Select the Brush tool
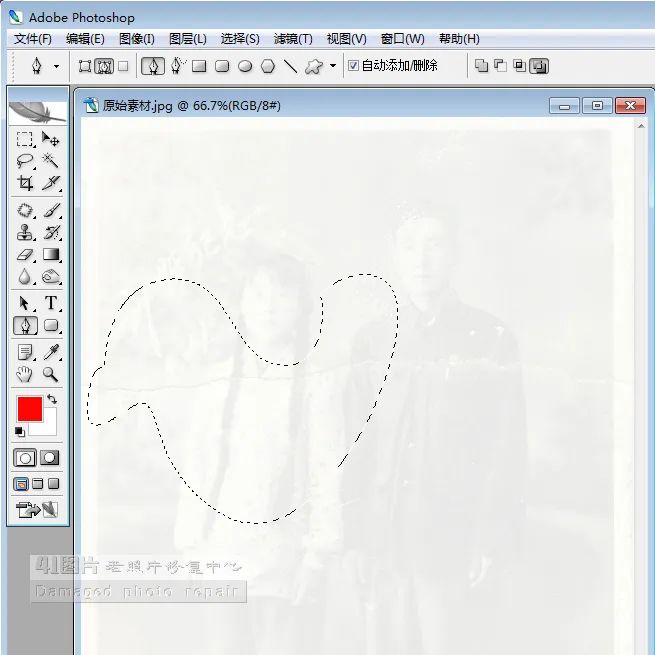Viewport: 655px width, 655px height. [51, 210]
